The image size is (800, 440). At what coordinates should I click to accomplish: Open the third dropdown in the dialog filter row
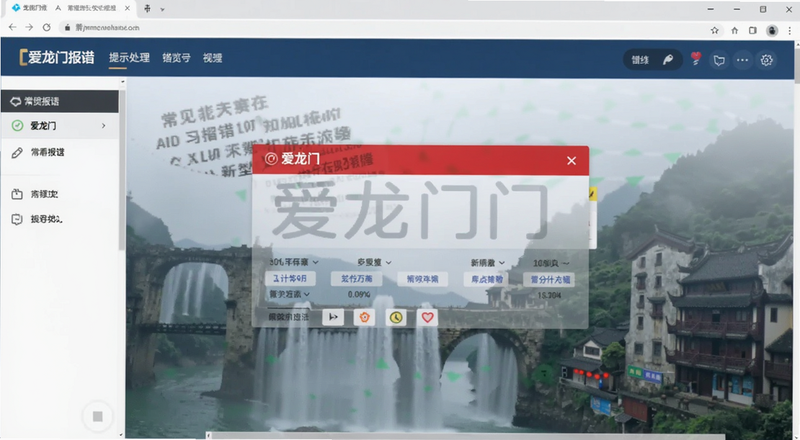[487, 262]
